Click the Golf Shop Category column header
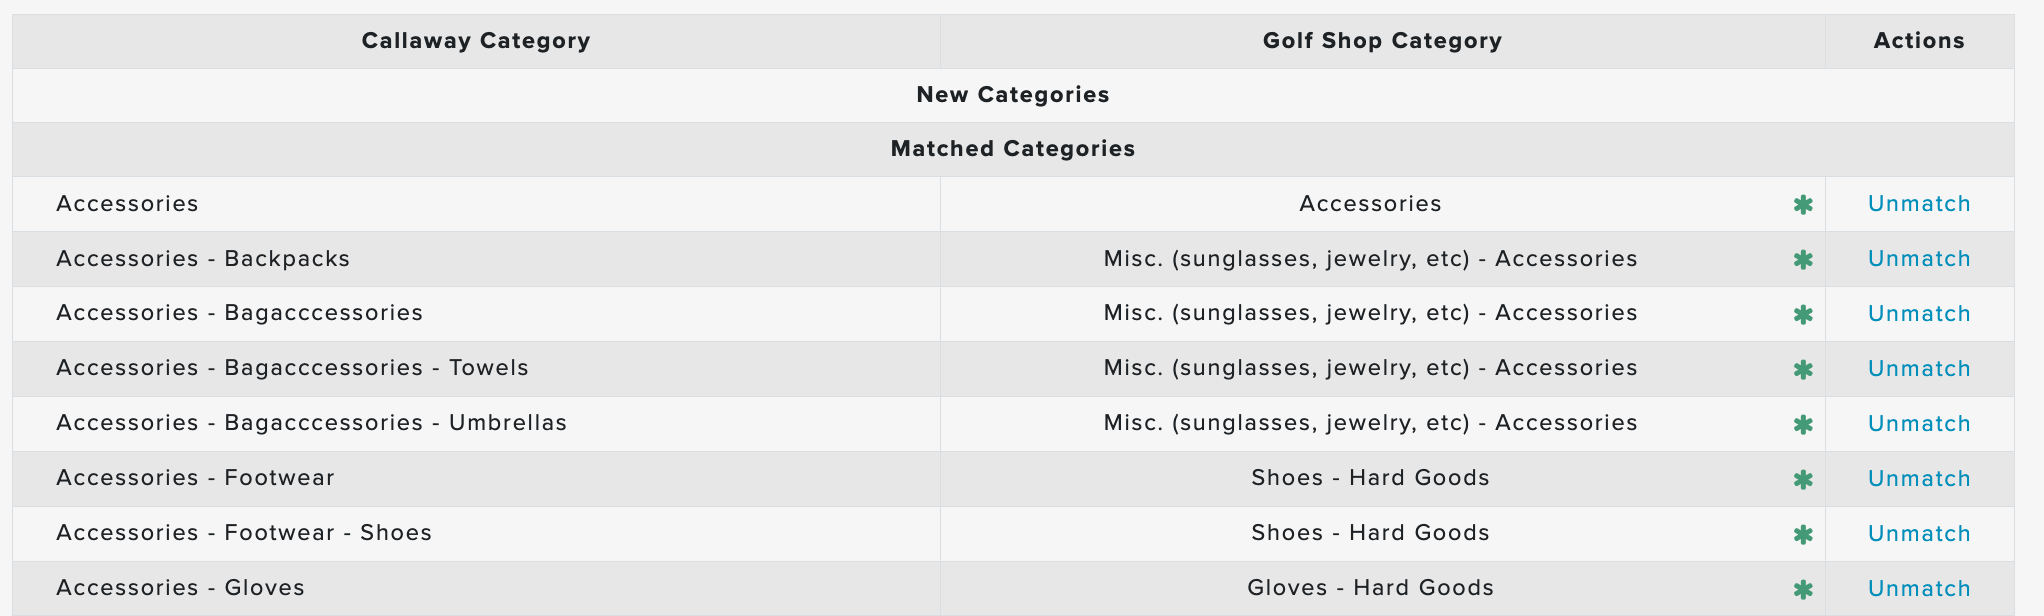 (1382, 41)
